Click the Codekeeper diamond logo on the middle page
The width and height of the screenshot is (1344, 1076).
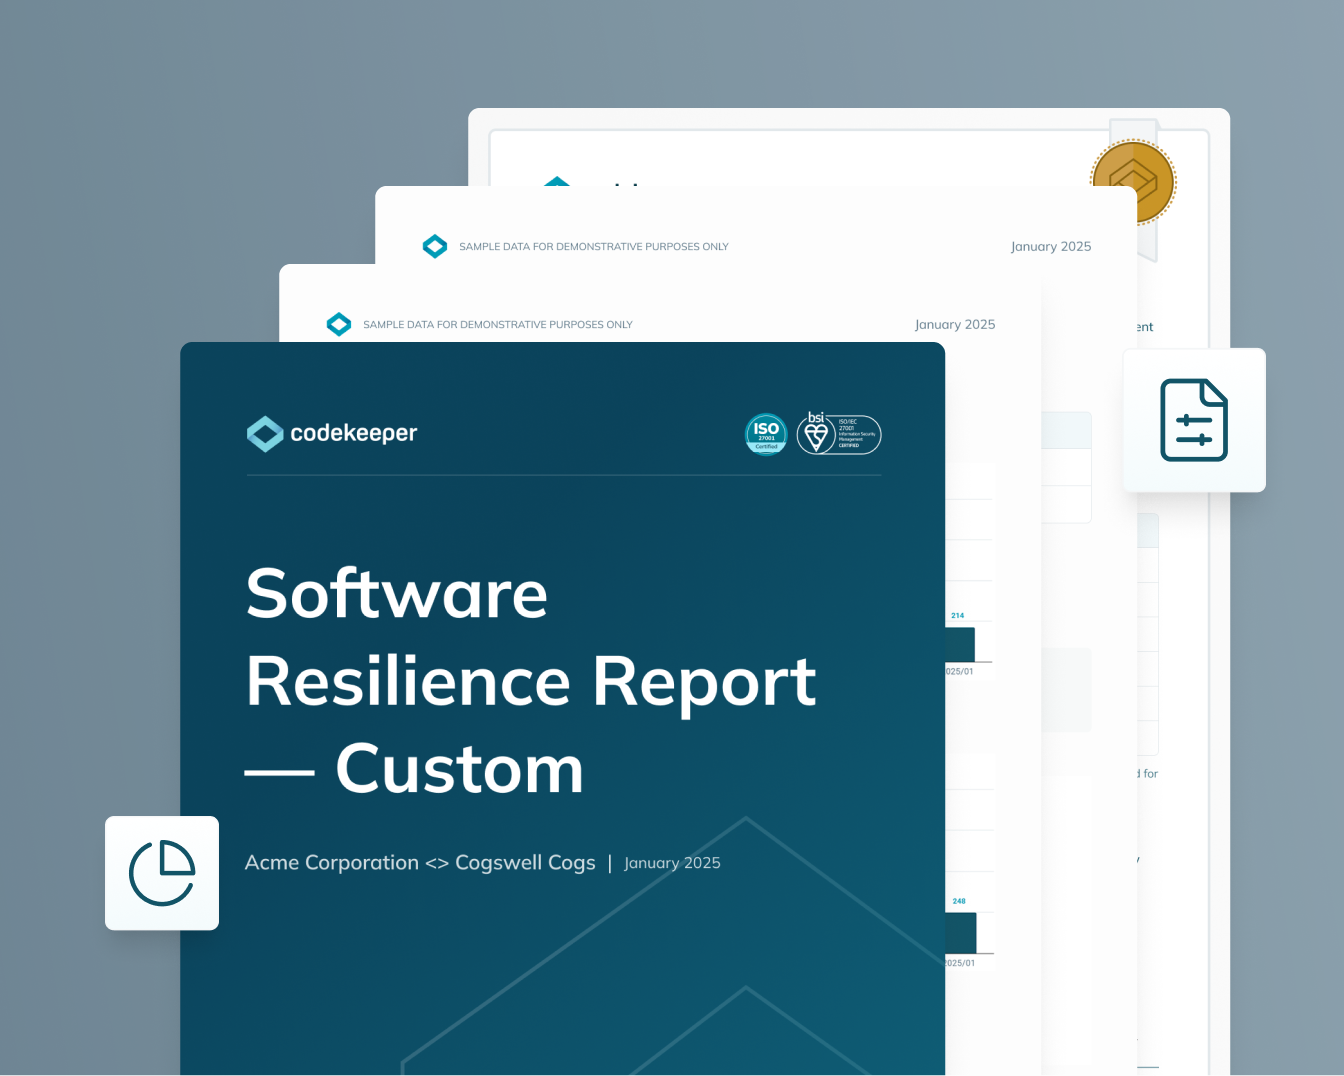(435, 246)
